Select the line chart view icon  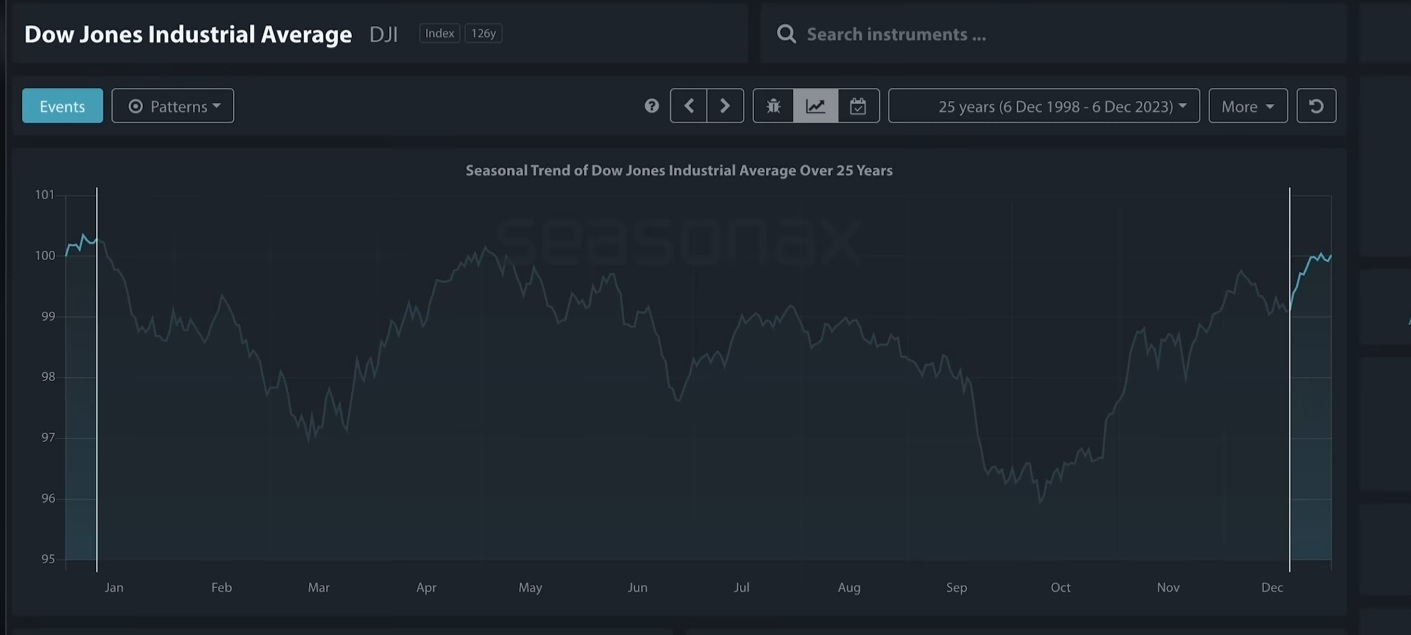[816, 106]
